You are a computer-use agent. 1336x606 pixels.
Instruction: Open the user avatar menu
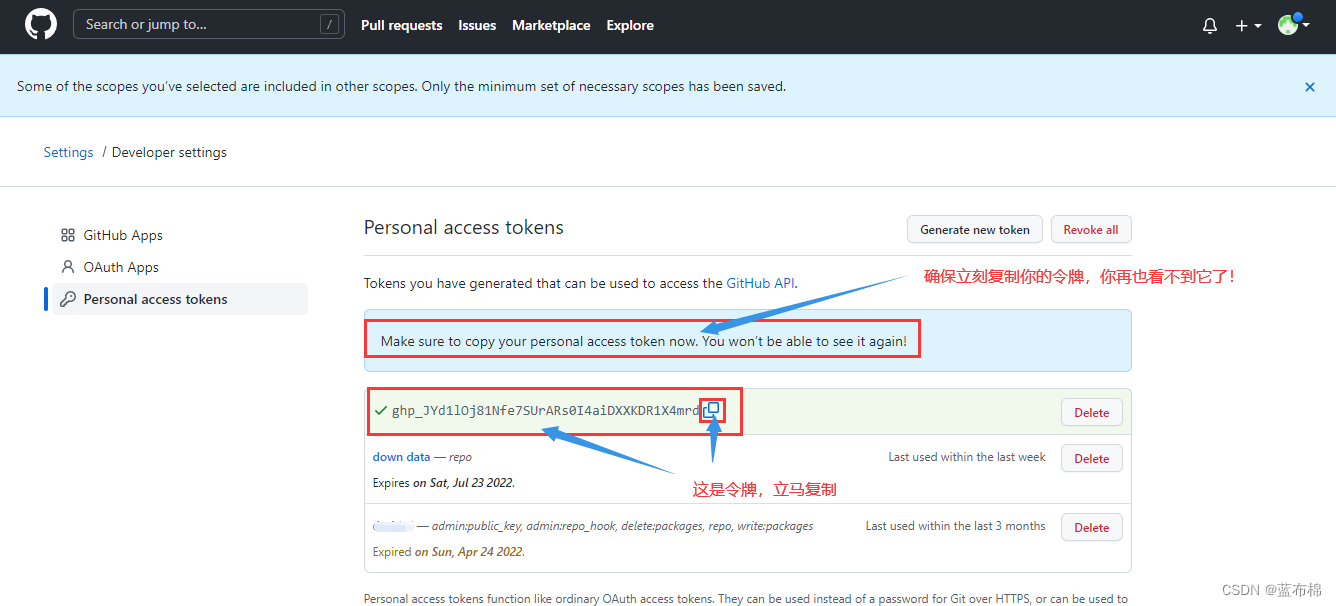pyautogui.click(x=1293, y=25)
